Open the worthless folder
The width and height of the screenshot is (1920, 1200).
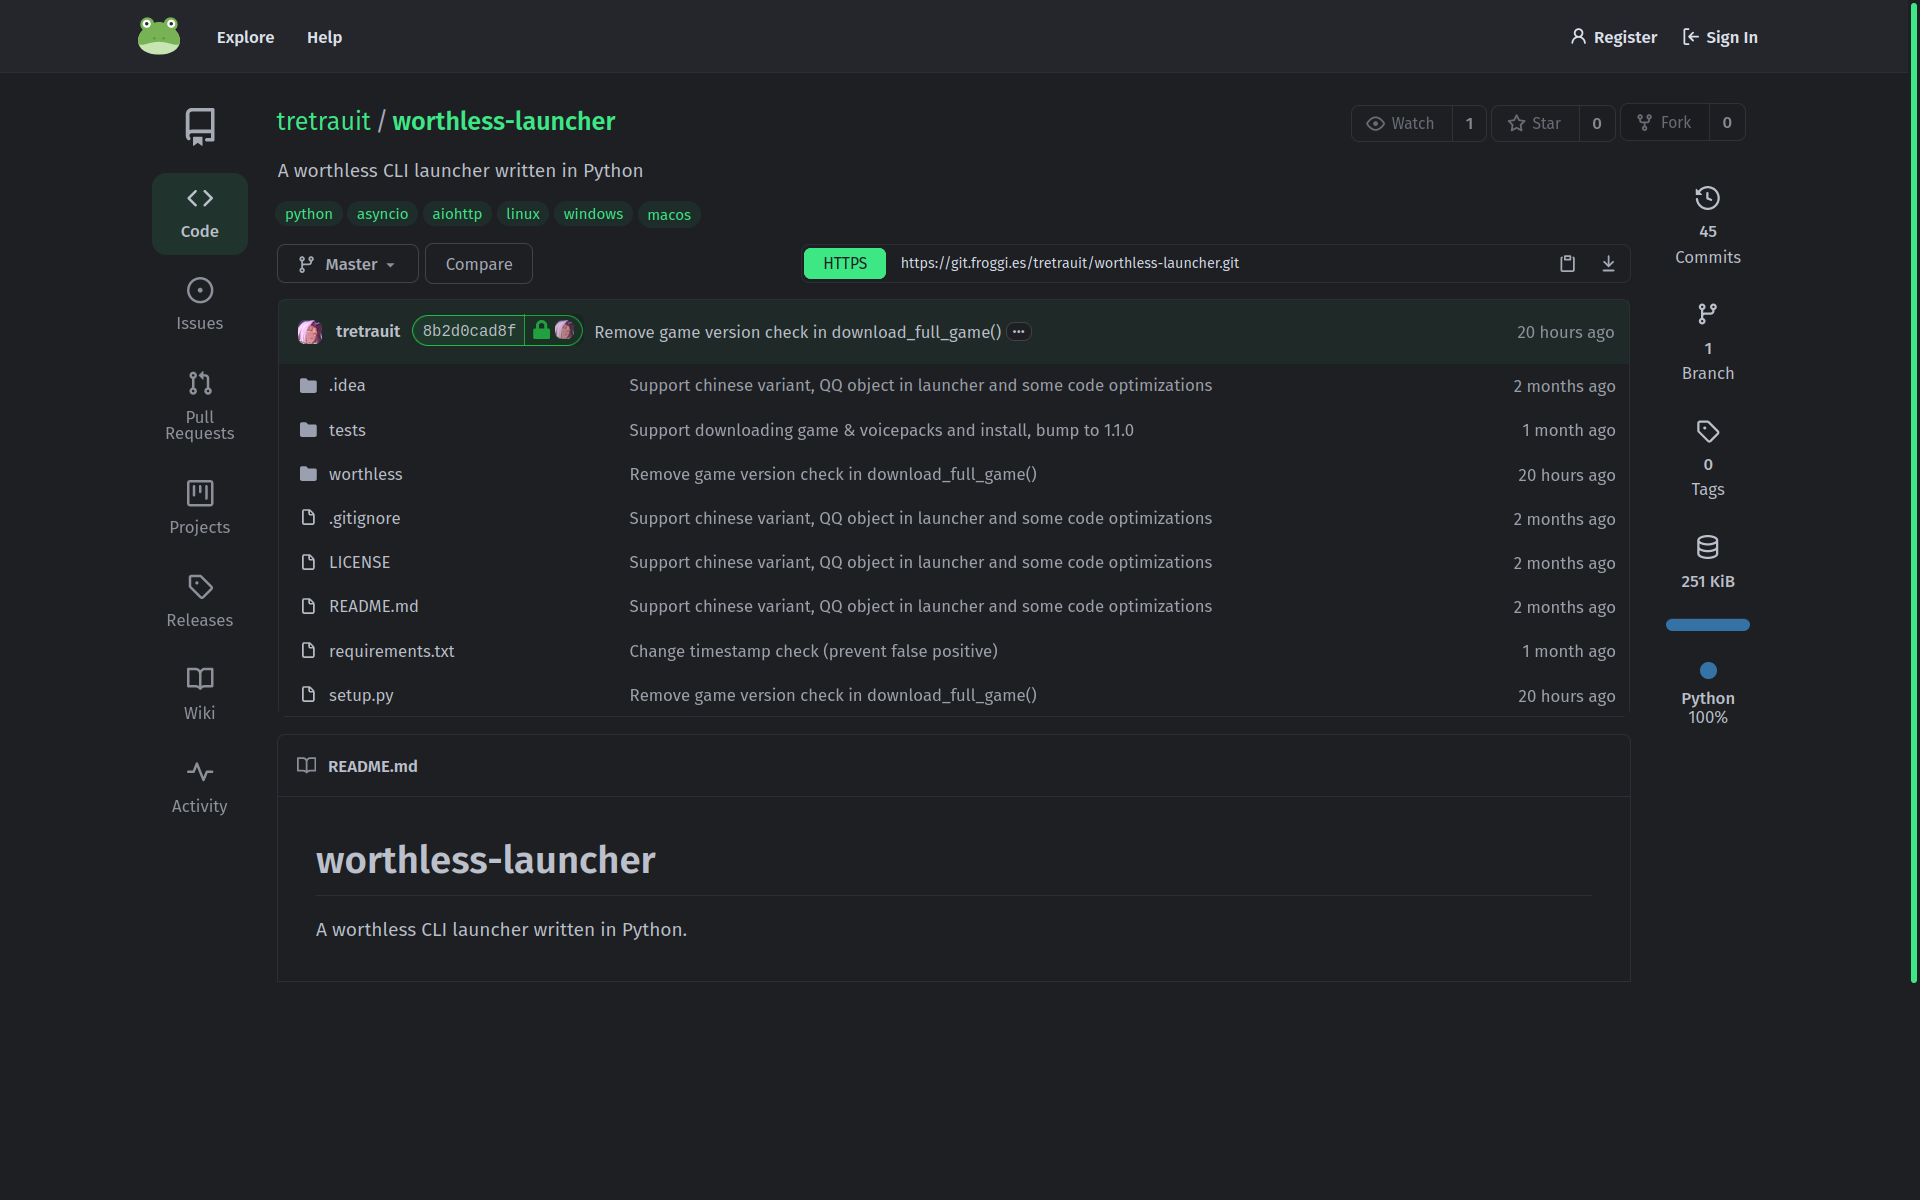pos(365,474)
